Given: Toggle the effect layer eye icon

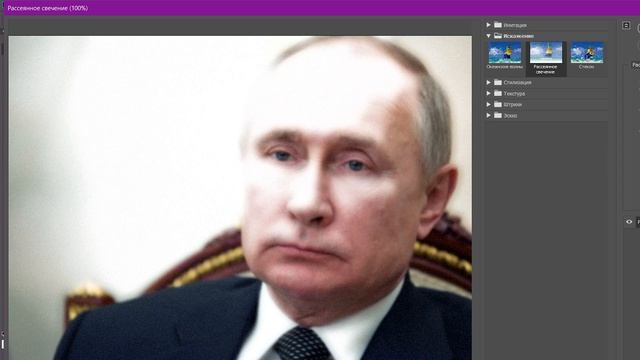Looking at the screenshot, I should coord(629,222).
